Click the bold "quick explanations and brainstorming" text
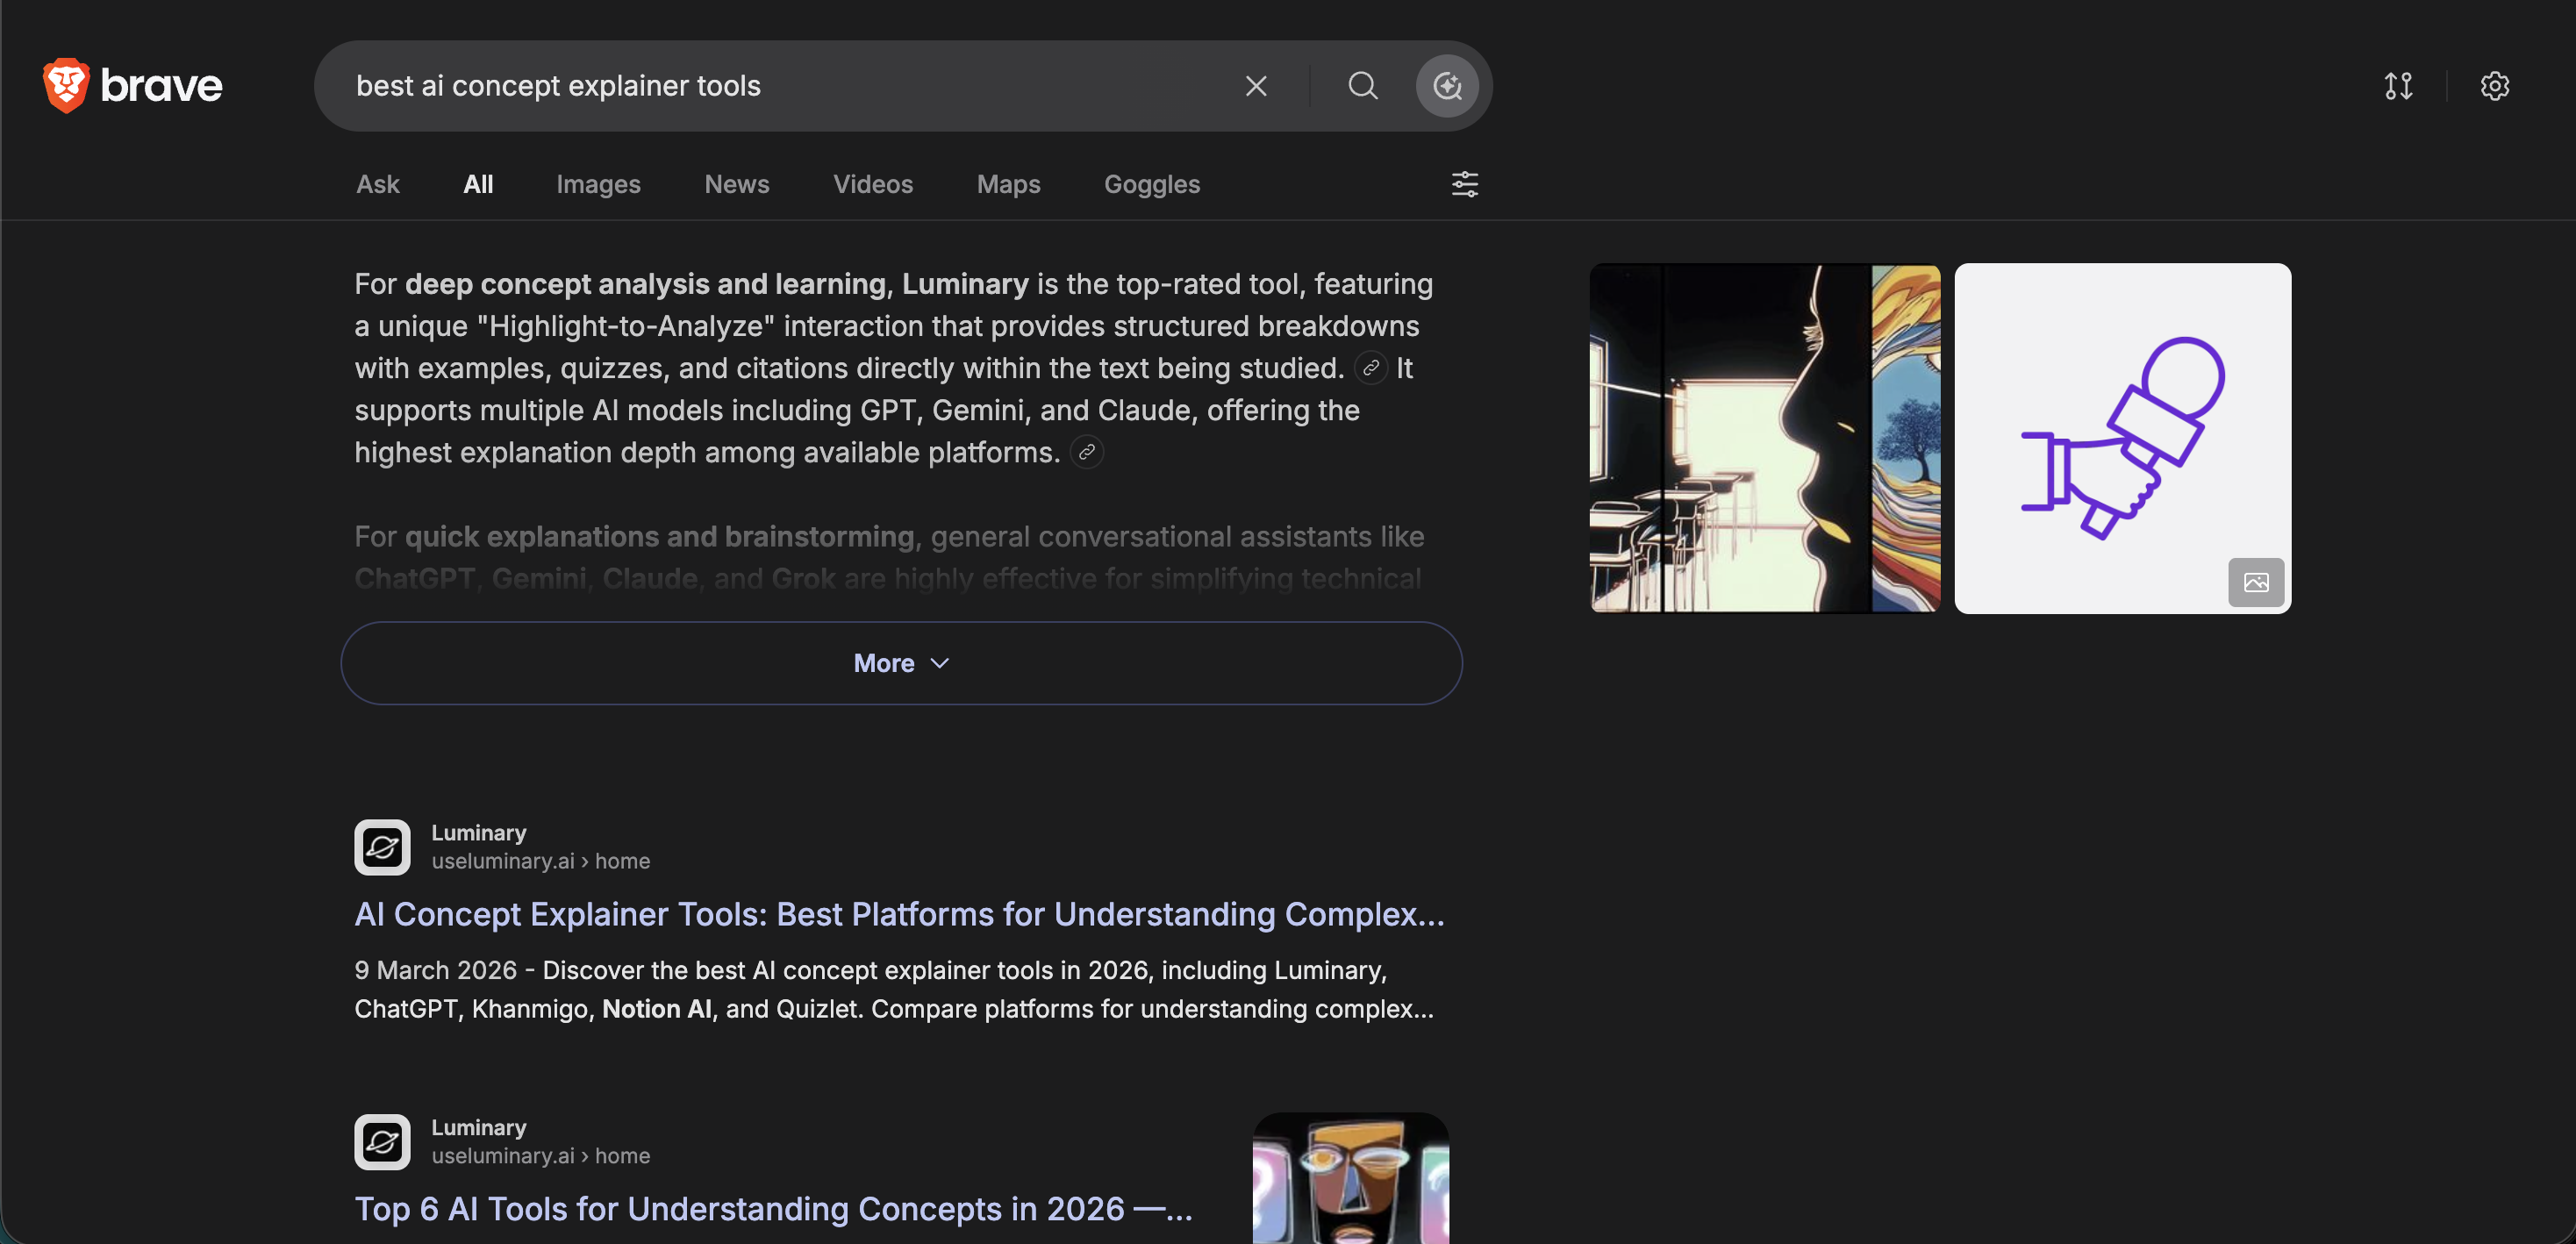 (x=660, y=537)
